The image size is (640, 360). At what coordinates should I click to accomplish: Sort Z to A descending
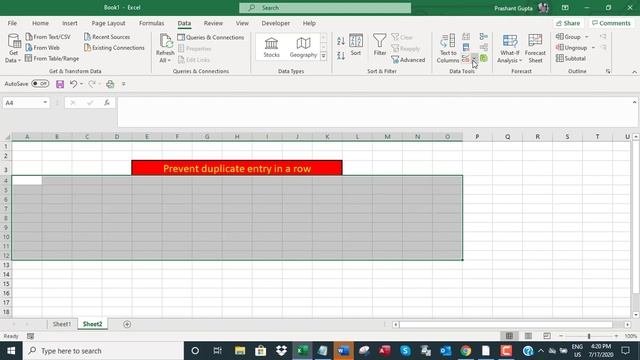tap(341, 55)
